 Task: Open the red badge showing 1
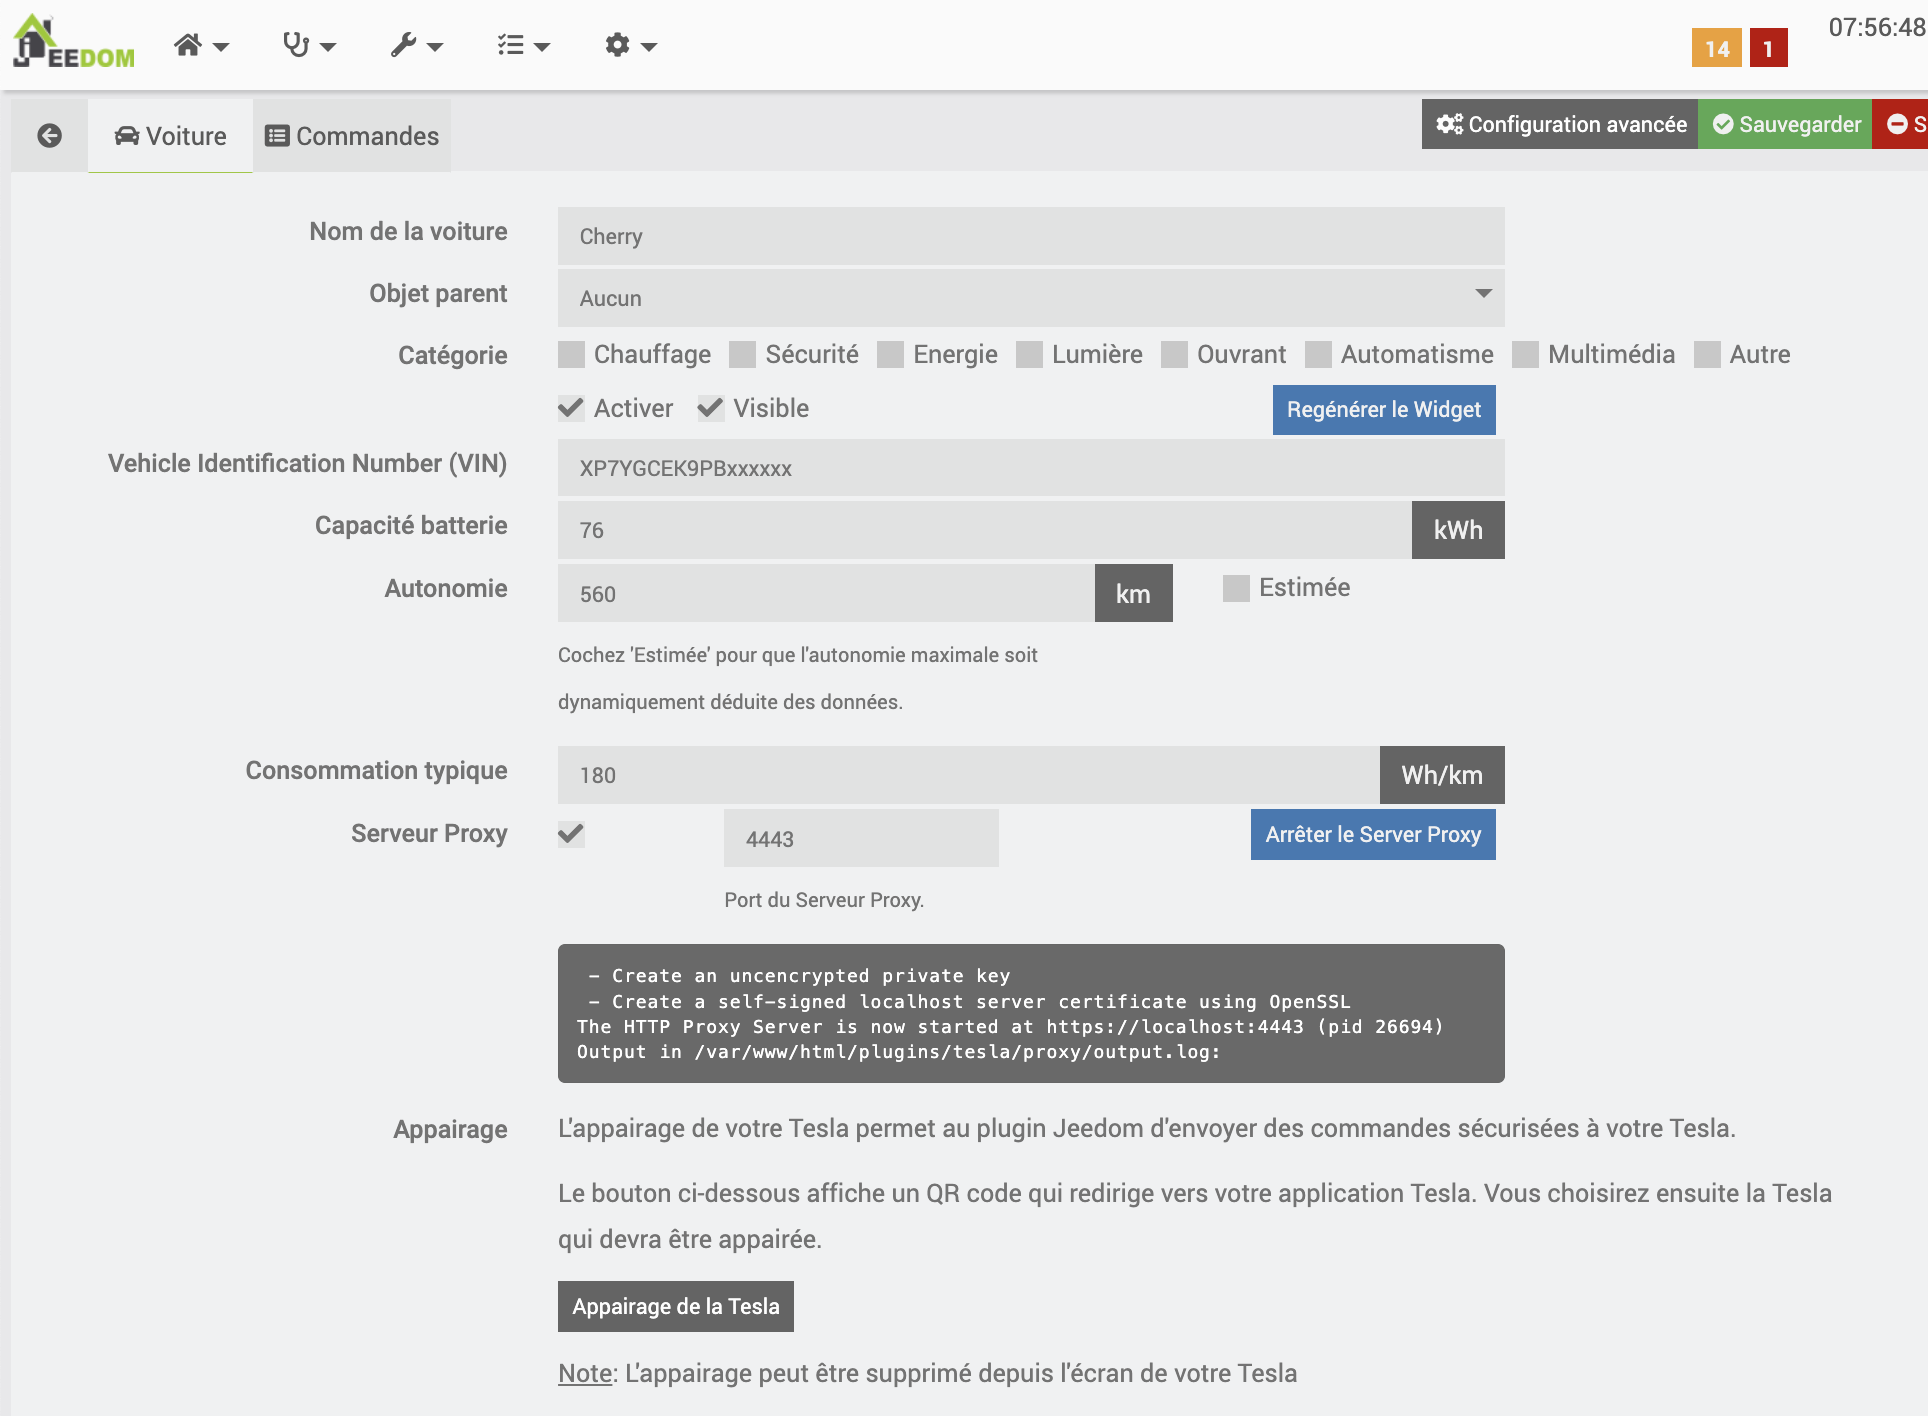(1768, 48)
